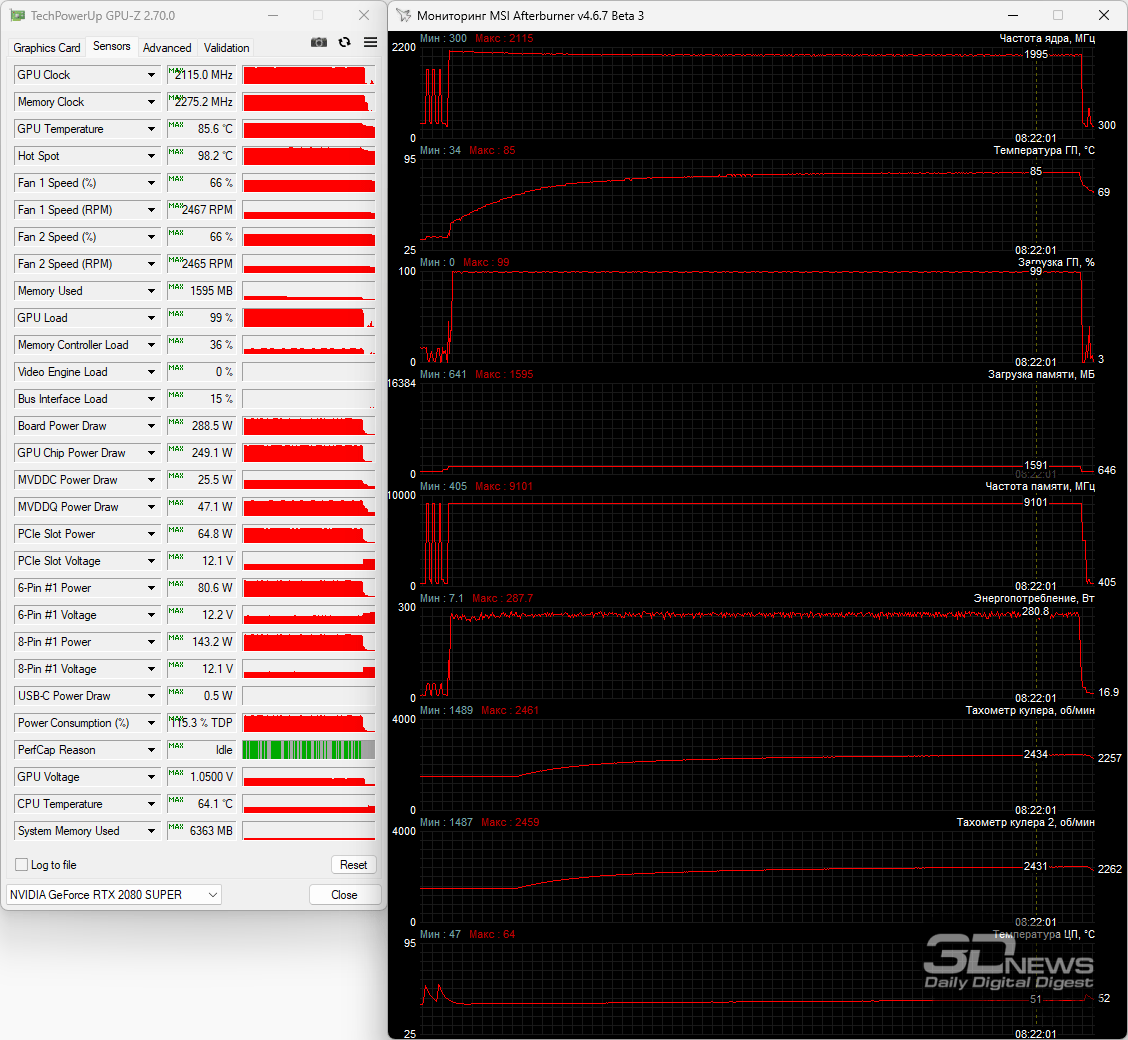Click the 280.8 power marker value
1128x1040 pixels.
(1035, 611)
